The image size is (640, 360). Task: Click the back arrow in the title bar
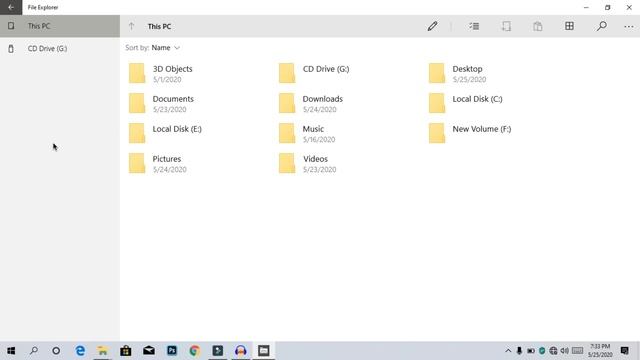pyautogui.click(x=11, y=7)
